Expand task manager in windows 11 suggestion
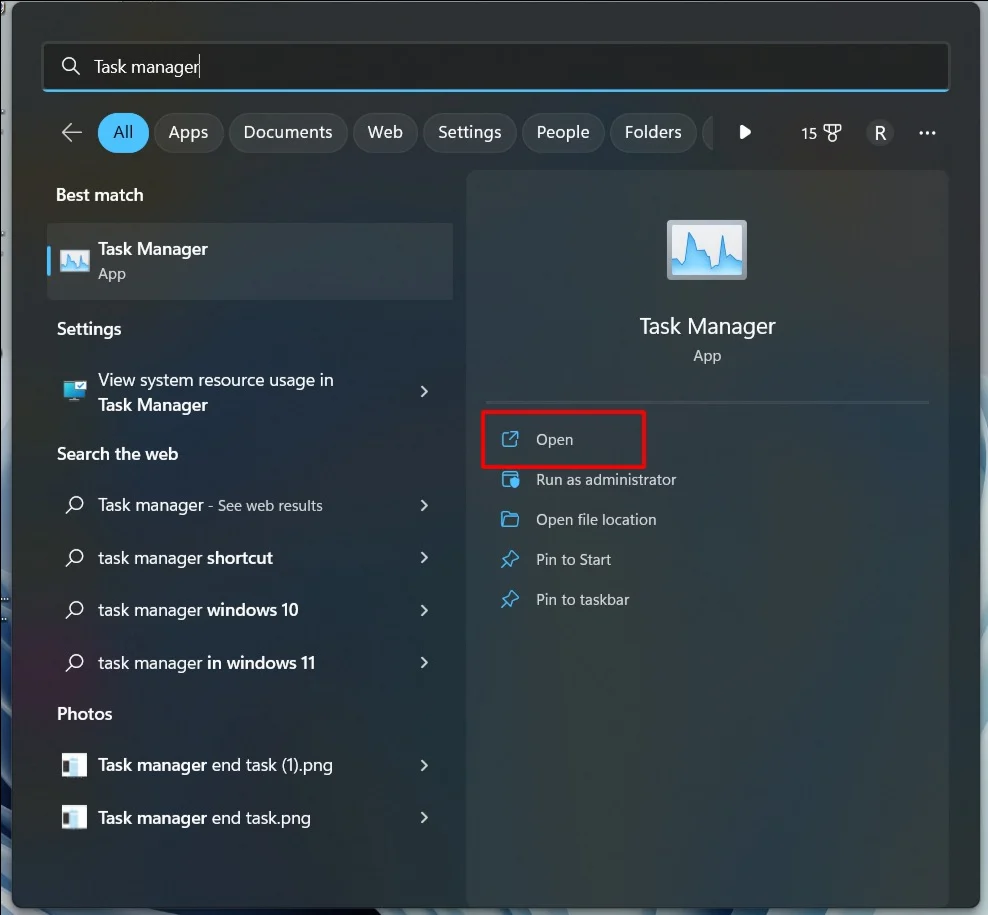 (x=424, y=663)
